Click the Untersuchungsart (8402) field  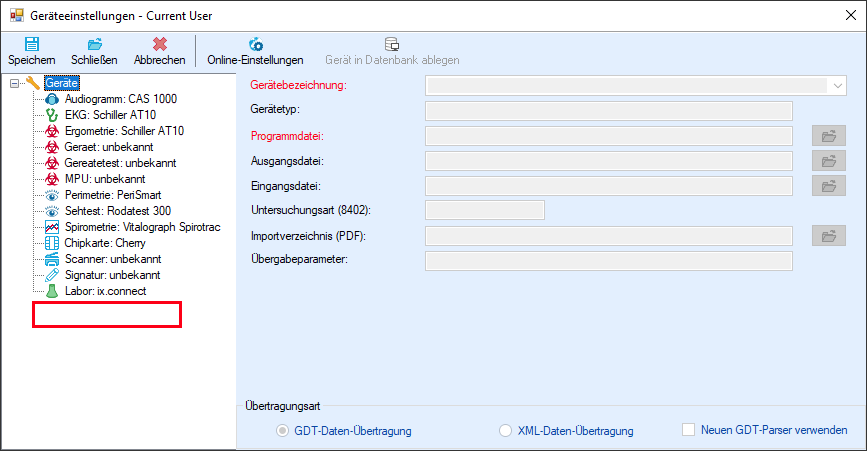tap(485, 210)
